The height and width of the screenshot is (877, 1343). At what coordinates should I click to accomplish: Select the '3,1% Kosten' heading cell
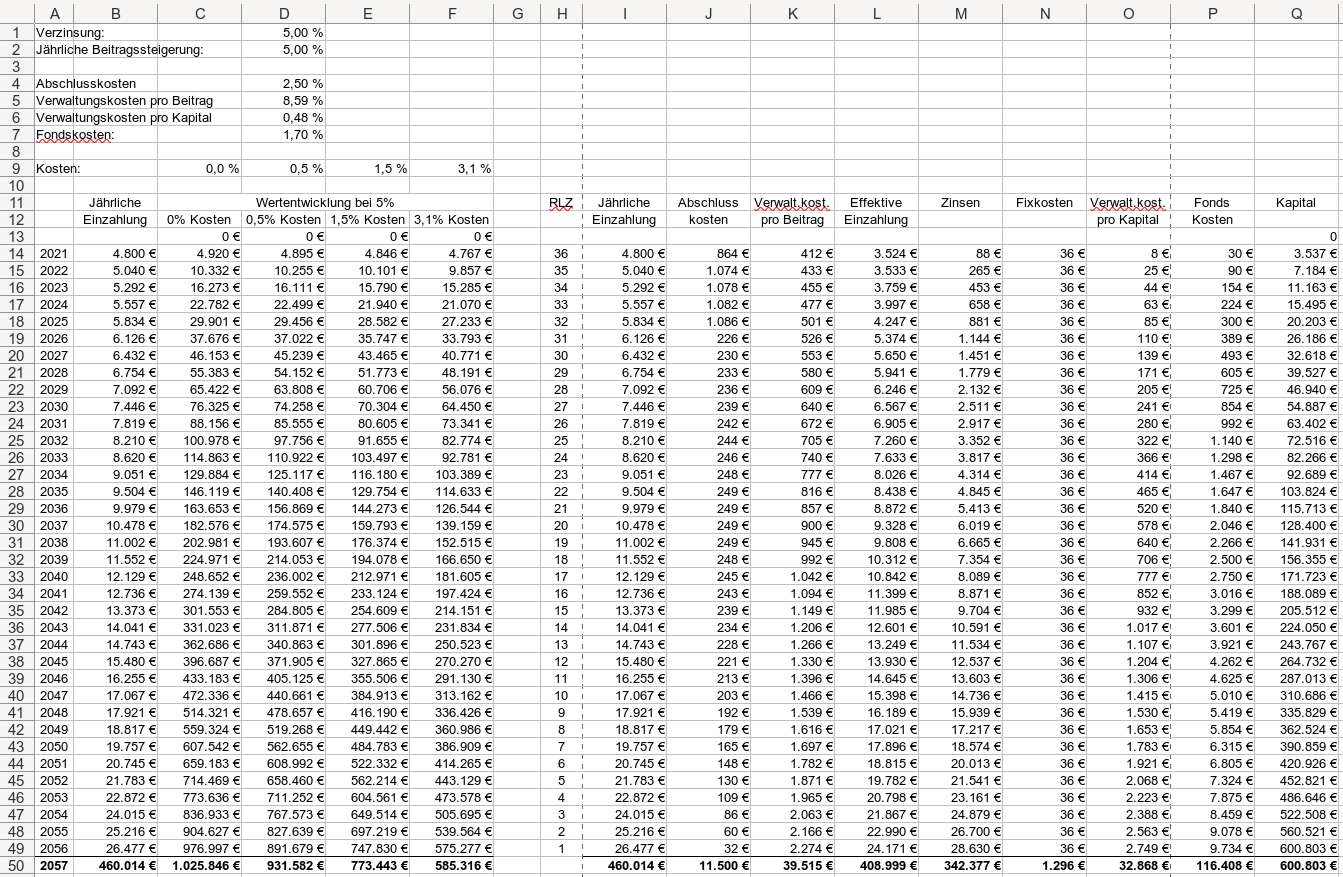(451, 219)
